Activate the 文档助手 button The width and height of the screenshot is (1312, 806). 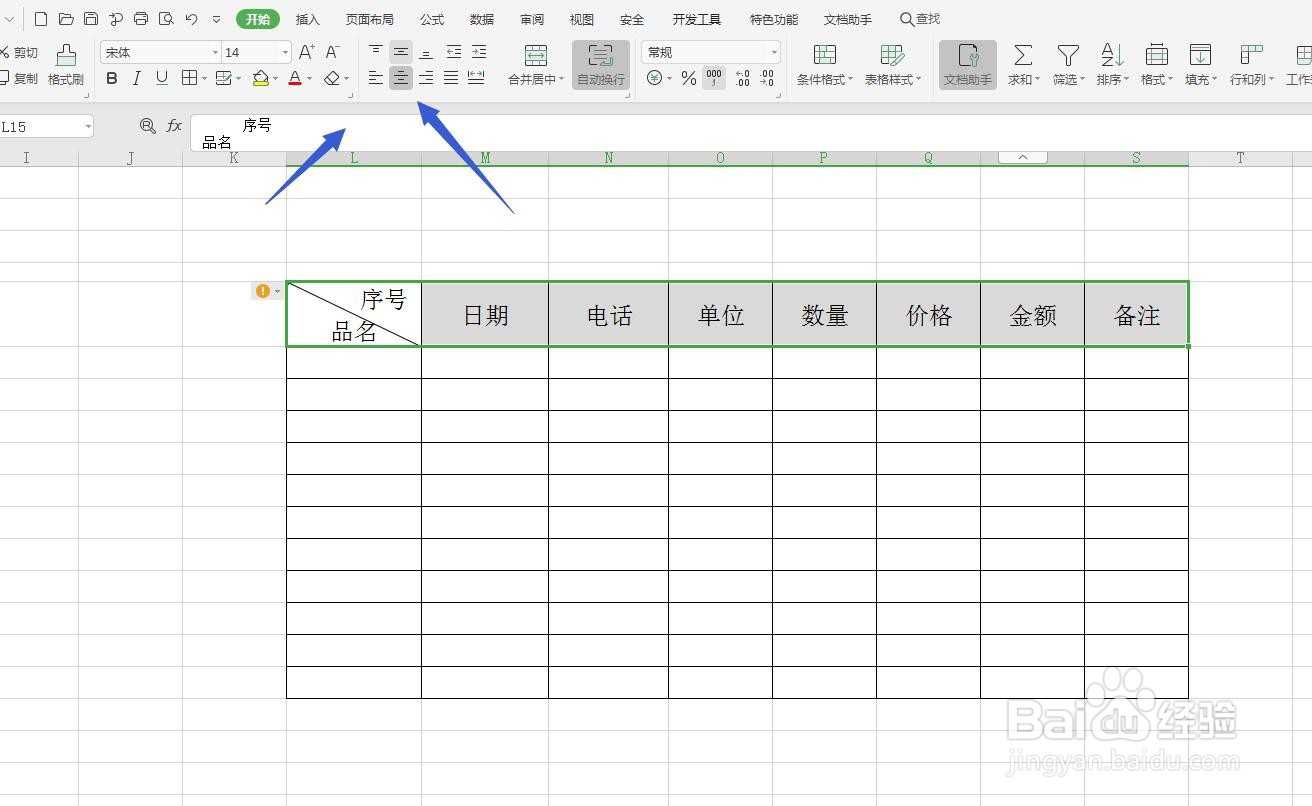click(x=966, y=65)
